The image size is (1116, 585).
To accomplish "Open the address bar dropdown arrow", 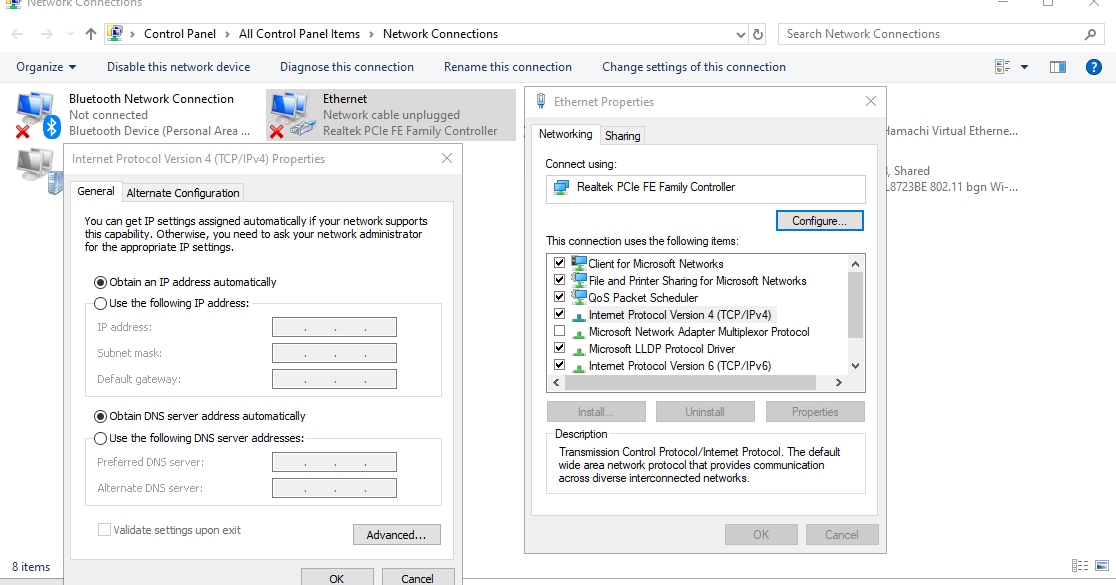I will pos(740,33).
